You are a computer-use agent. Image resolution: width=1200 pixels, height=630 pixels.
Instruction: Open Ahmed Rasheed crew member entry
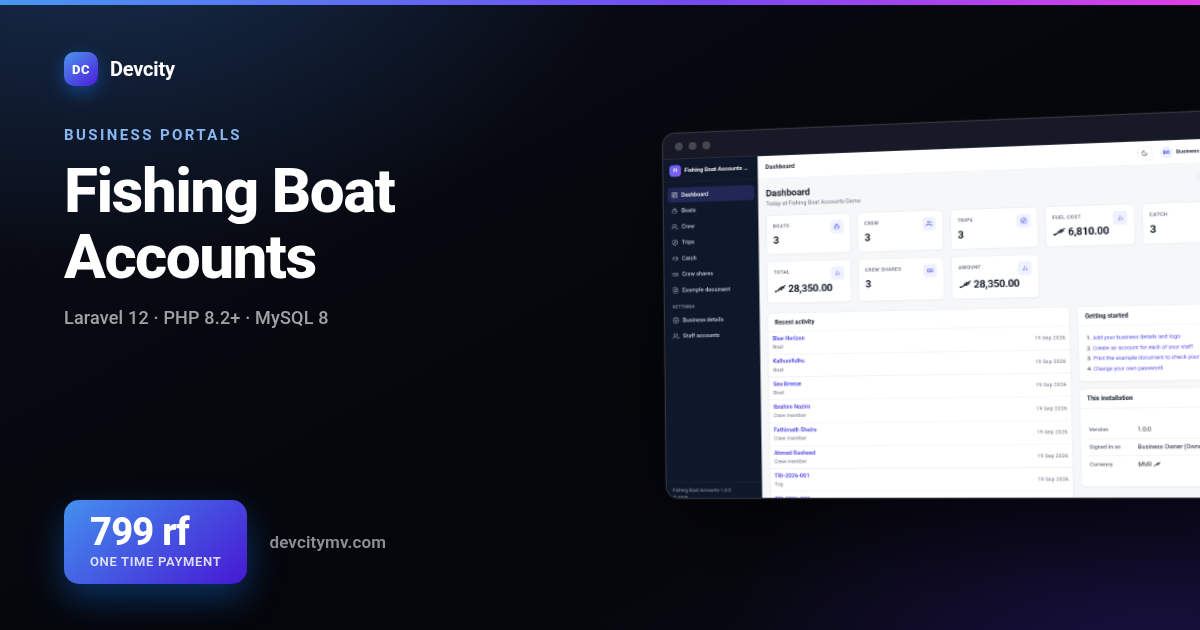[x=795, y=452]
